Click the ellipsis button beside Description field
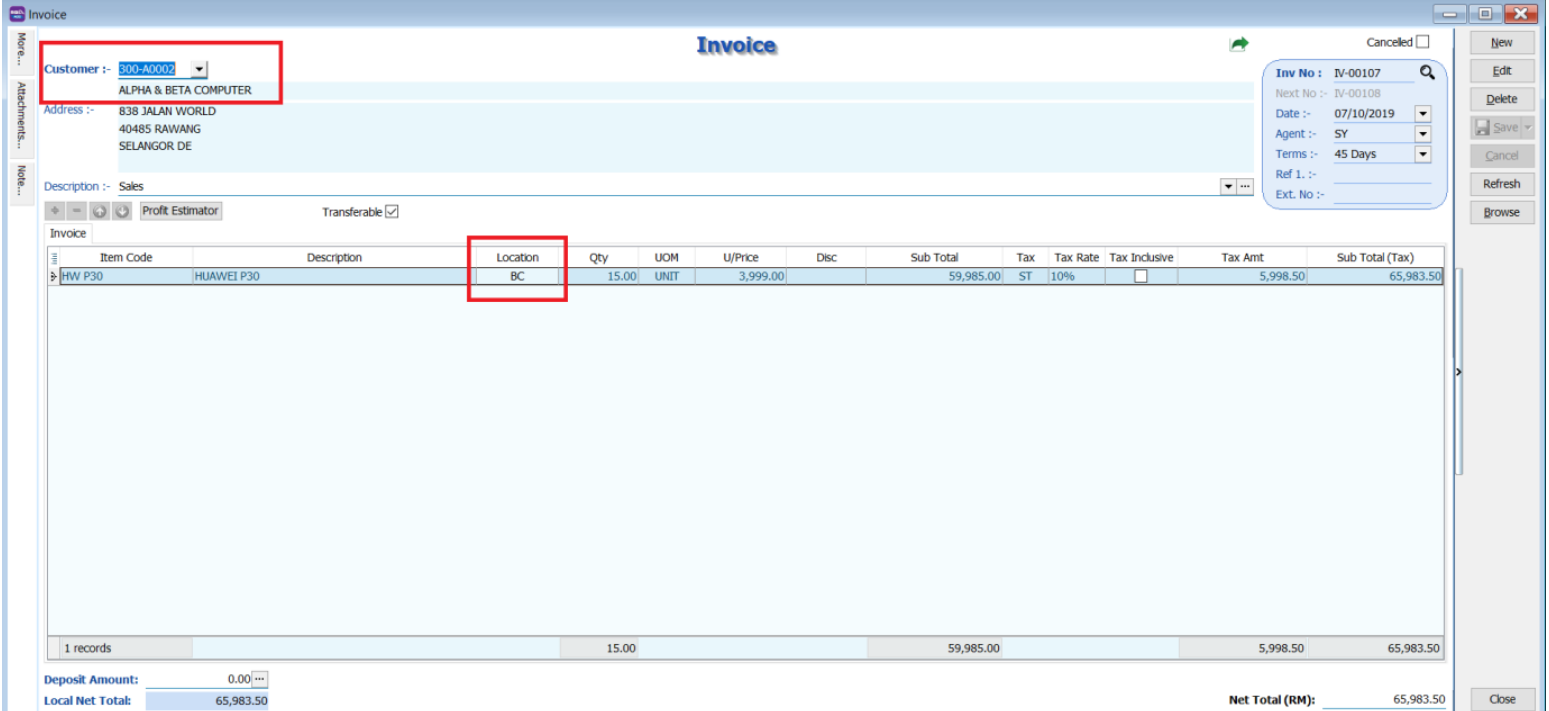The image size is (1549, 711). pyautogui.click(x=1245, y=187)
